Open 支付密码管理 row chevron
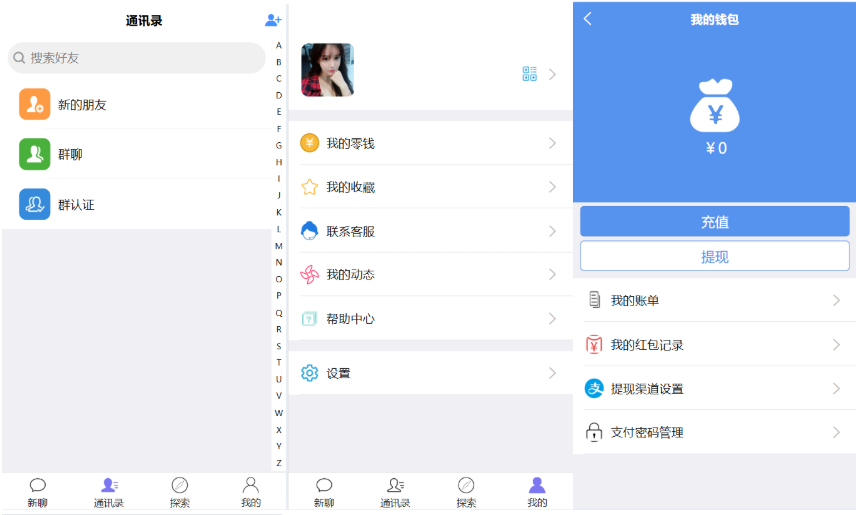Image resolution: width=856 pixels, height=515 pixels. pos(836,432)
